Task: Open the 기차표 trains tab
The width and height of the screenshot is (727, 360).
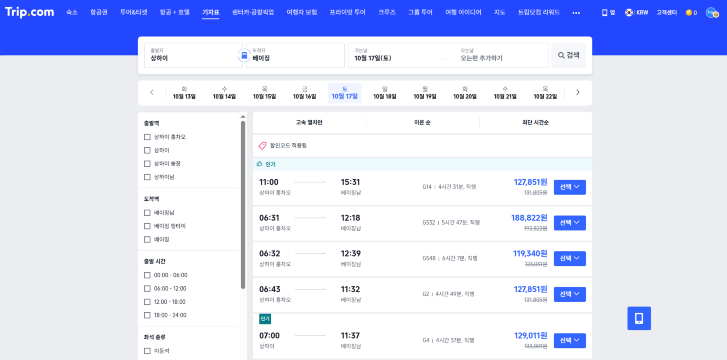Action: [210, 13]
